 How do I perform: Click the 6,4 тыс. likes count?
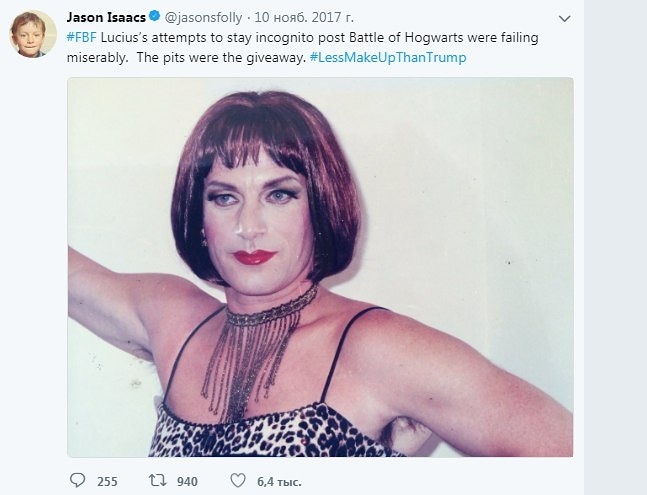277,482
